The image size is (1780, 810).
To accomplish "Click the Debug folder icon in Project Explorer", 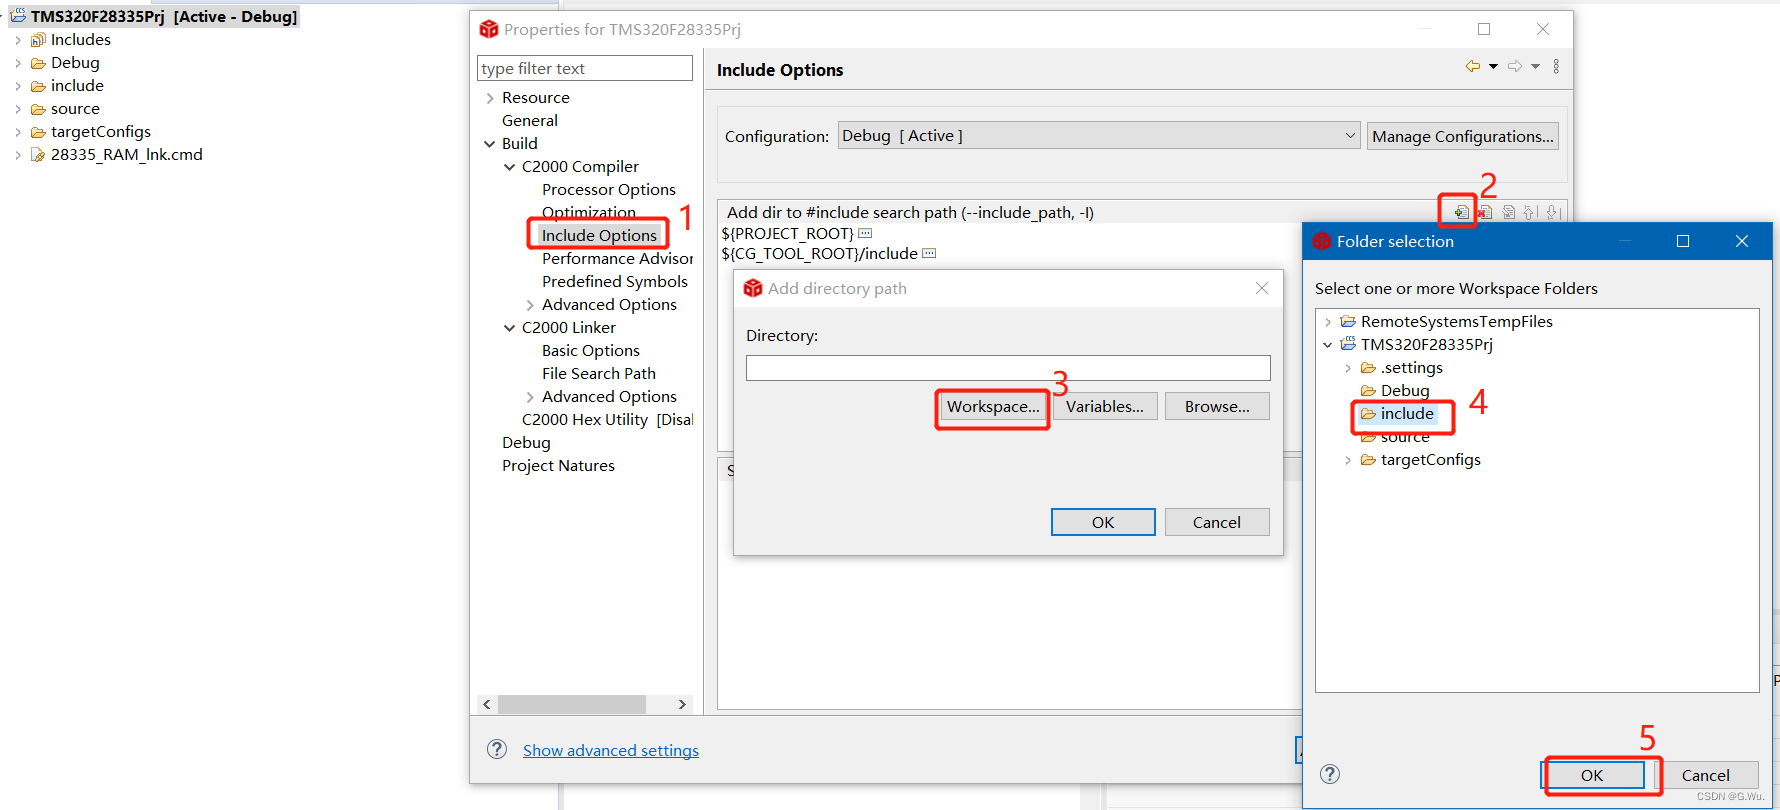I will click(38, 63).
